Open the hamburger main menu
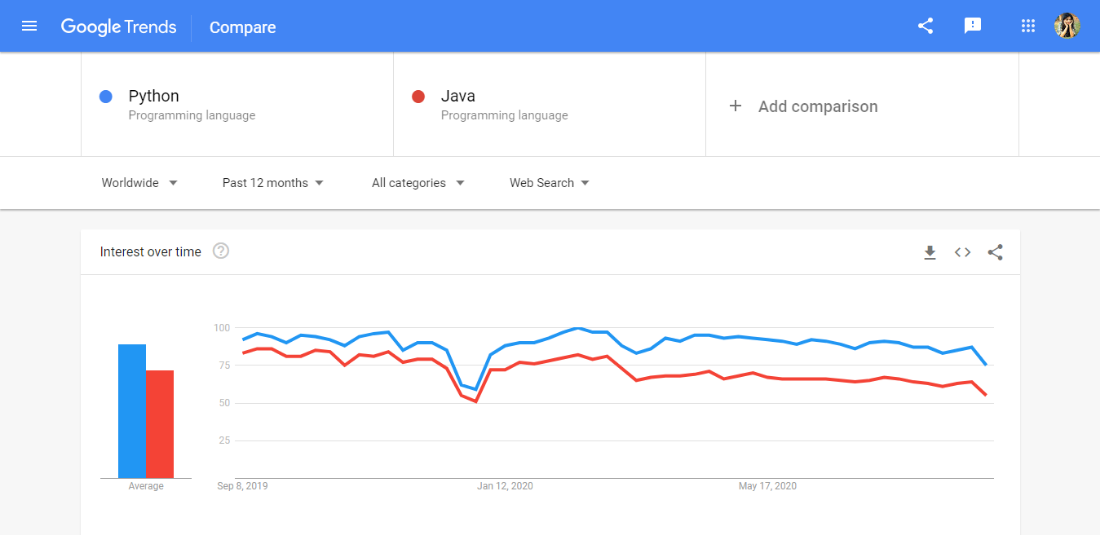This screenshot has width=1100, height=539. (29, 27)
